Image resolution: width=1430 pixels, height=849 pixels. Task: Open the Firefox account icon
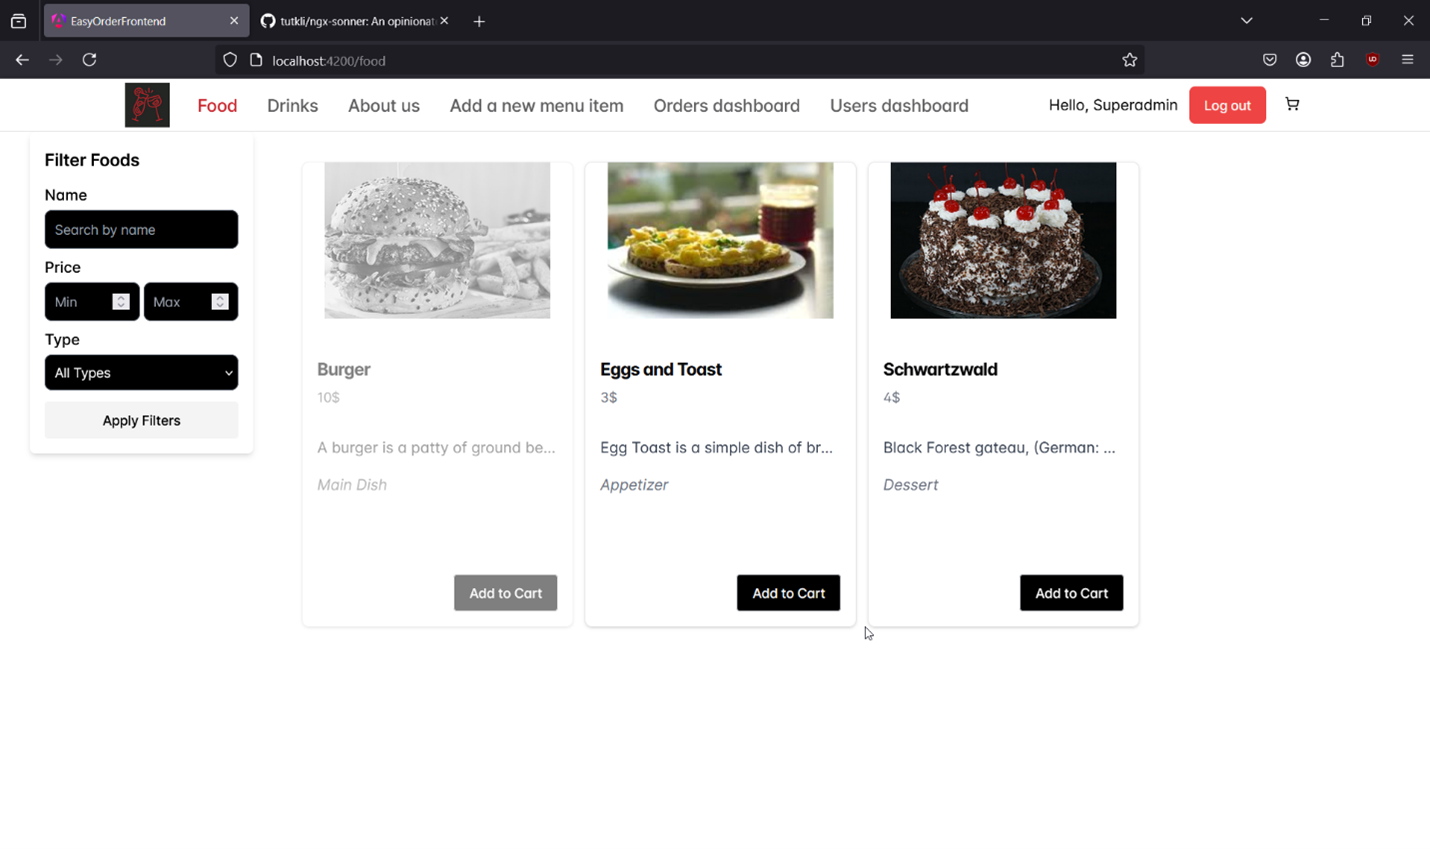[x=1303, y=60]
